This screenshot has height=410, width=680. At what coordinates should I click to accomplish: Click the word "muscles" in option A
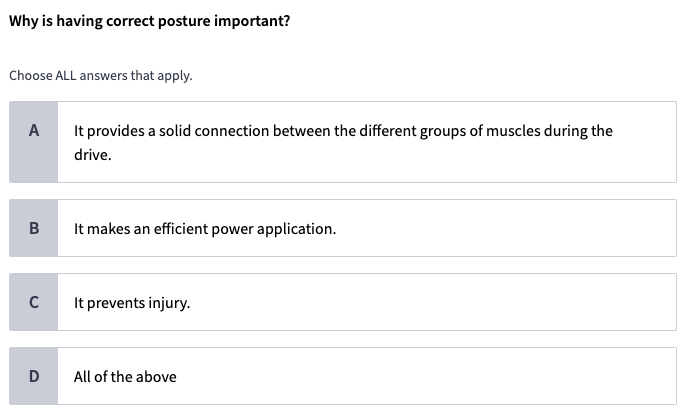coord(513,131)
